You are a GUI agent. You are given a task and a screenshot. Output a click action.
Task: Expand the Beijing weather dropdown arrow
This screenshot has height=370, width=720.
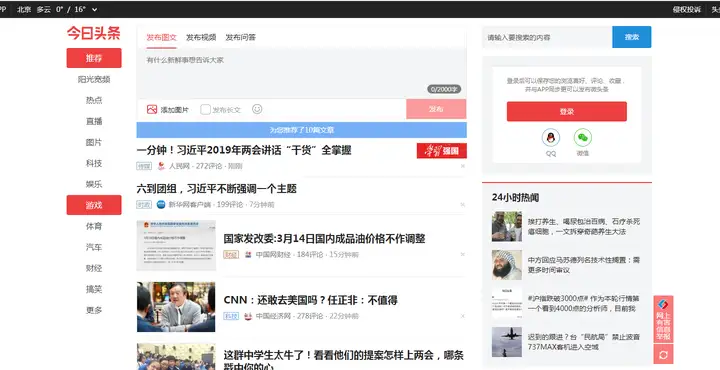point(95,10)
